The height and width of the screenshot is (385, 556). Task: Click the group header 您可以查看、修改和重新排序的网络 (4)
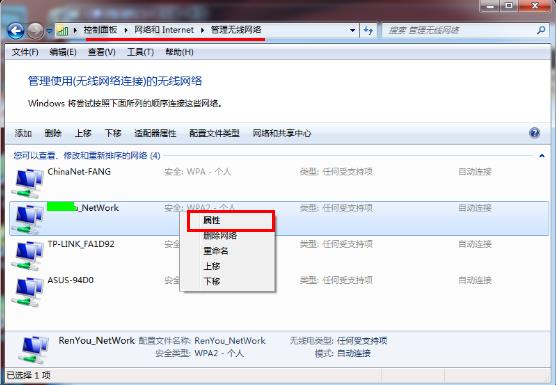point(87,156)
